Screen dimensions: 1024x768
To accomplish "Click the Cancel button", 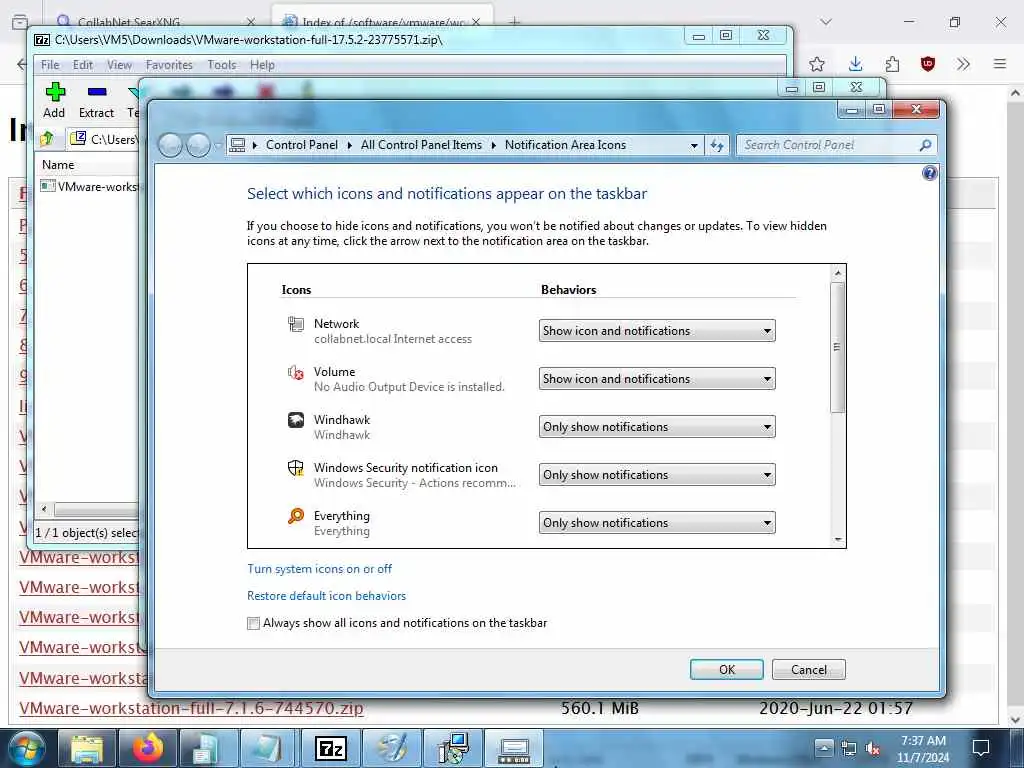I will point(808,669).
